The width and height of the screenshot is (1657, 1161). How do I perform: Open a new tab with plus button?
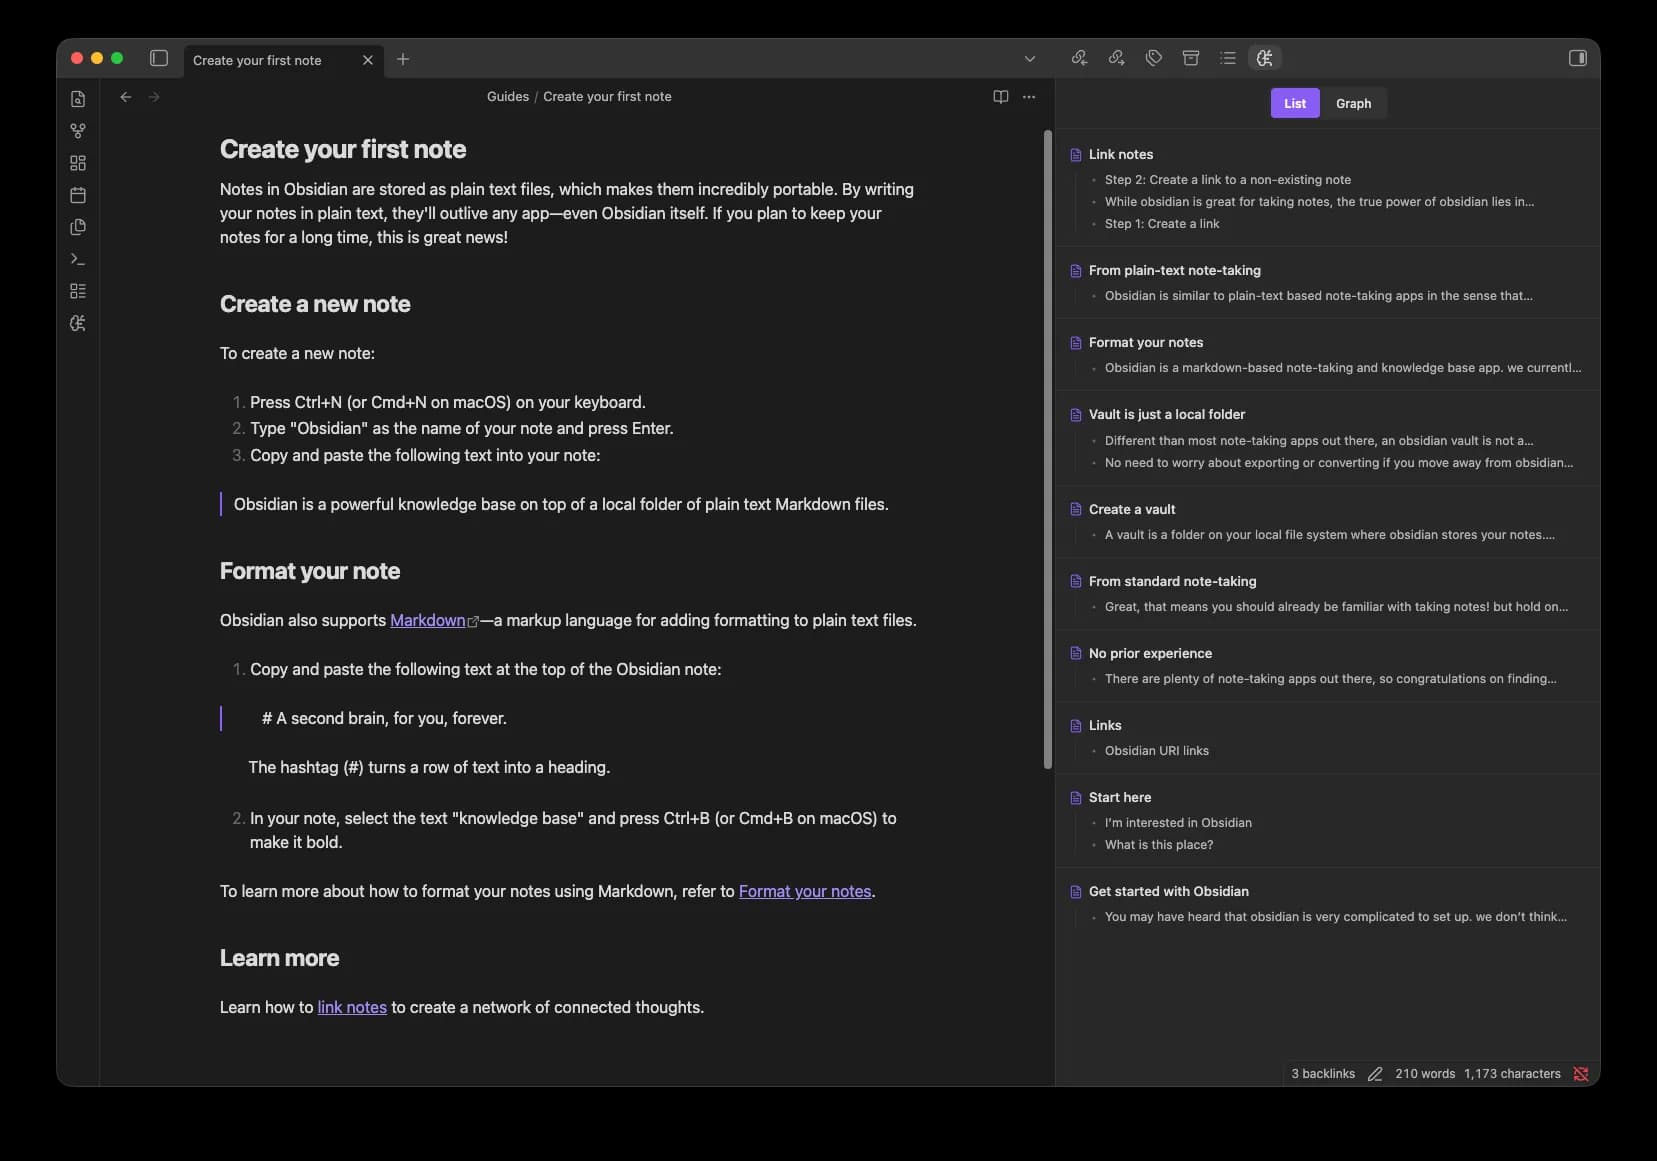pyautogui.click(x=403, y=59)
